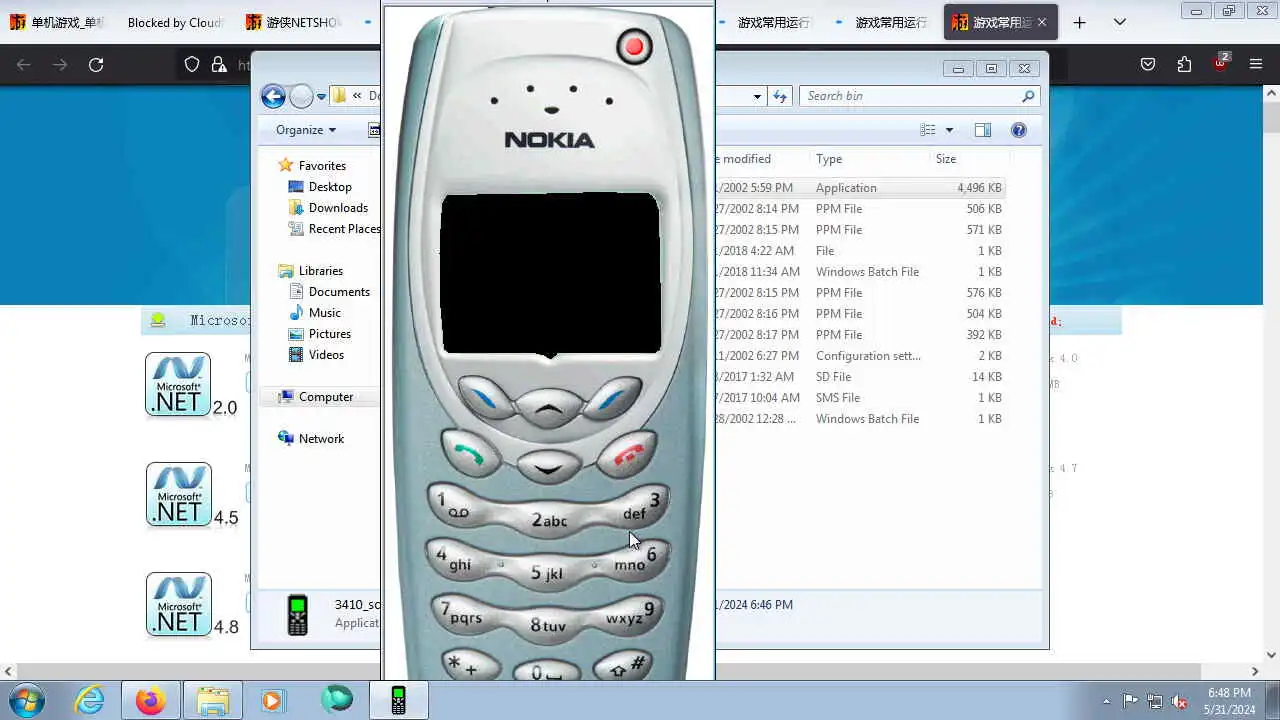Open Windows Start button
1280x720 pixels.
[x=26, y=700]
